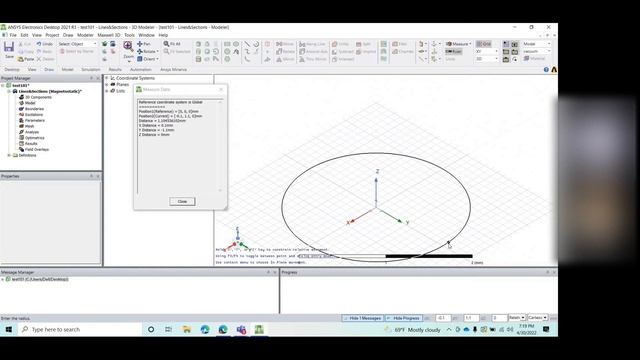Activate the Zoom magnifier tool
This screenshot has width=640, height=360.
(x=128, y=46)
